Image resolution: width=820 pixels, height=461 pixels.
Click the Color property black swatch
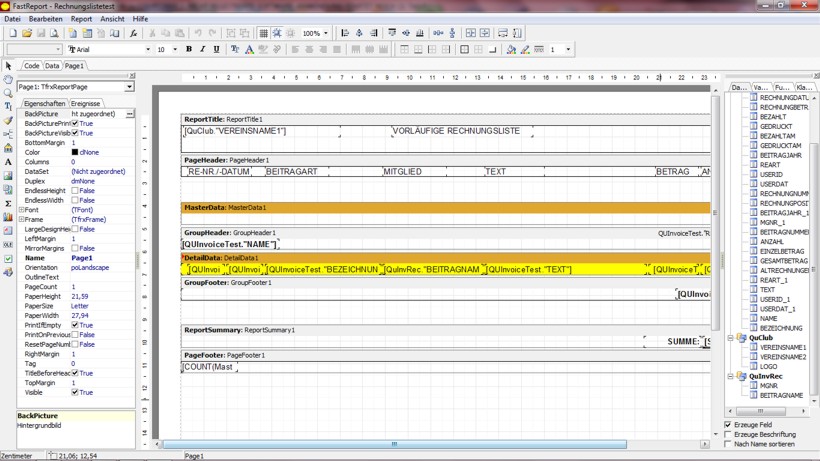75,152
